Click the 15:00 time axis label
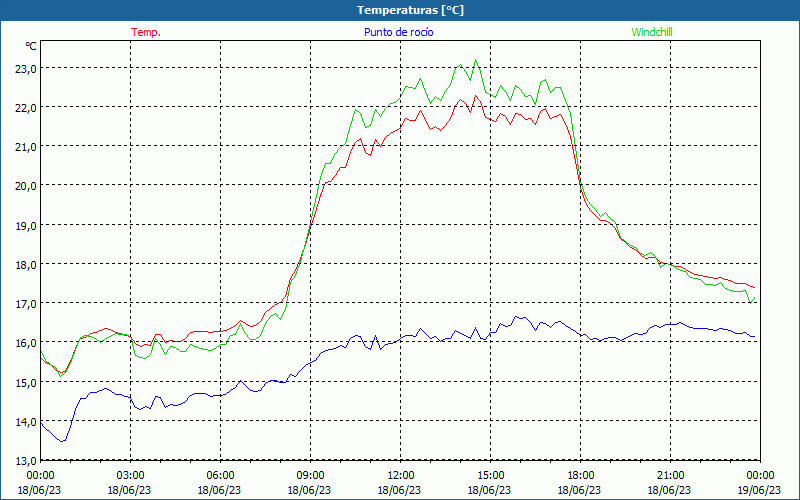The image size is (800, 500). pos(490,476)
